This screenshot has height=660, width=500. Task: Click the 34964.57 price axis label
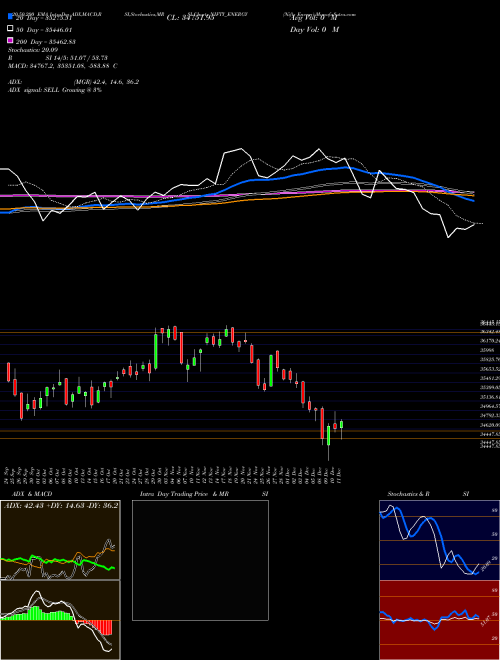tap(490, 407)
